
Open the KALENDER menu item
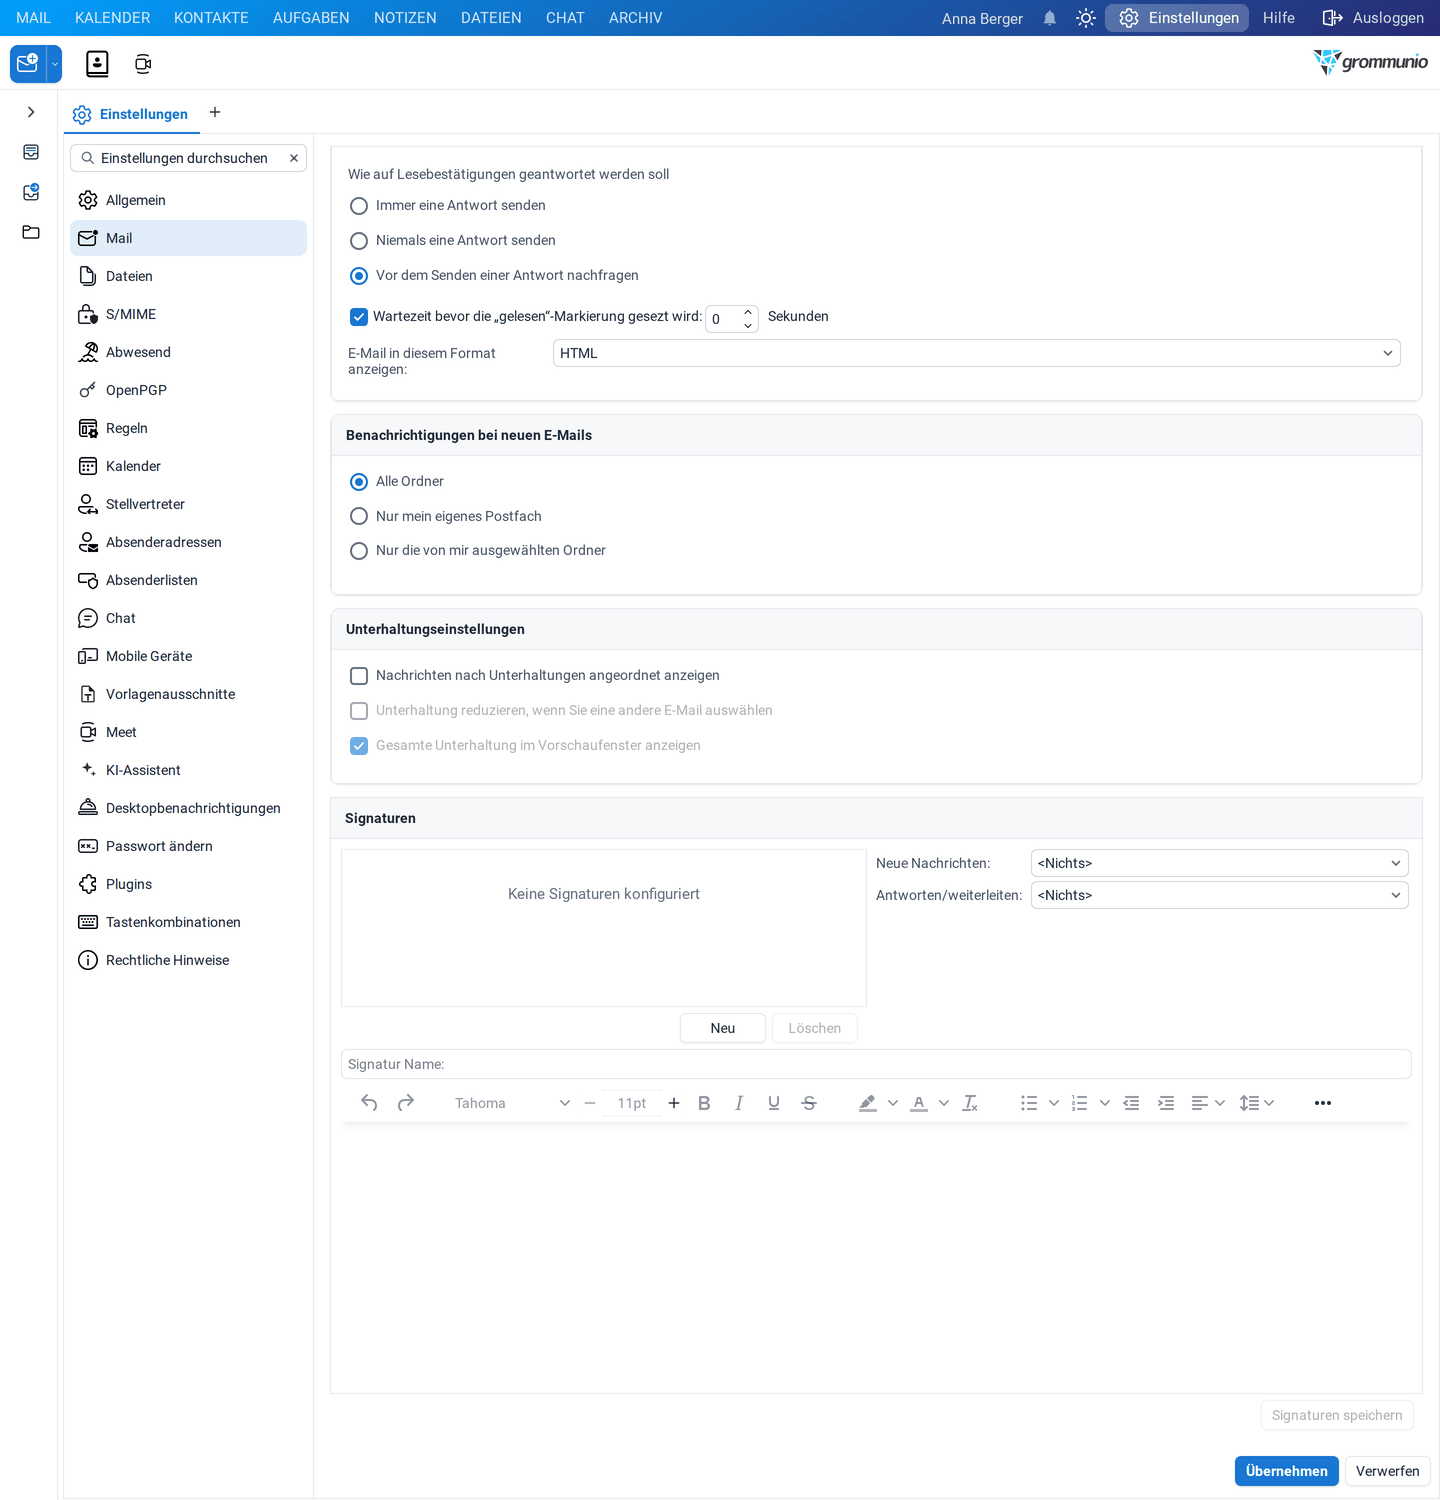112,18
